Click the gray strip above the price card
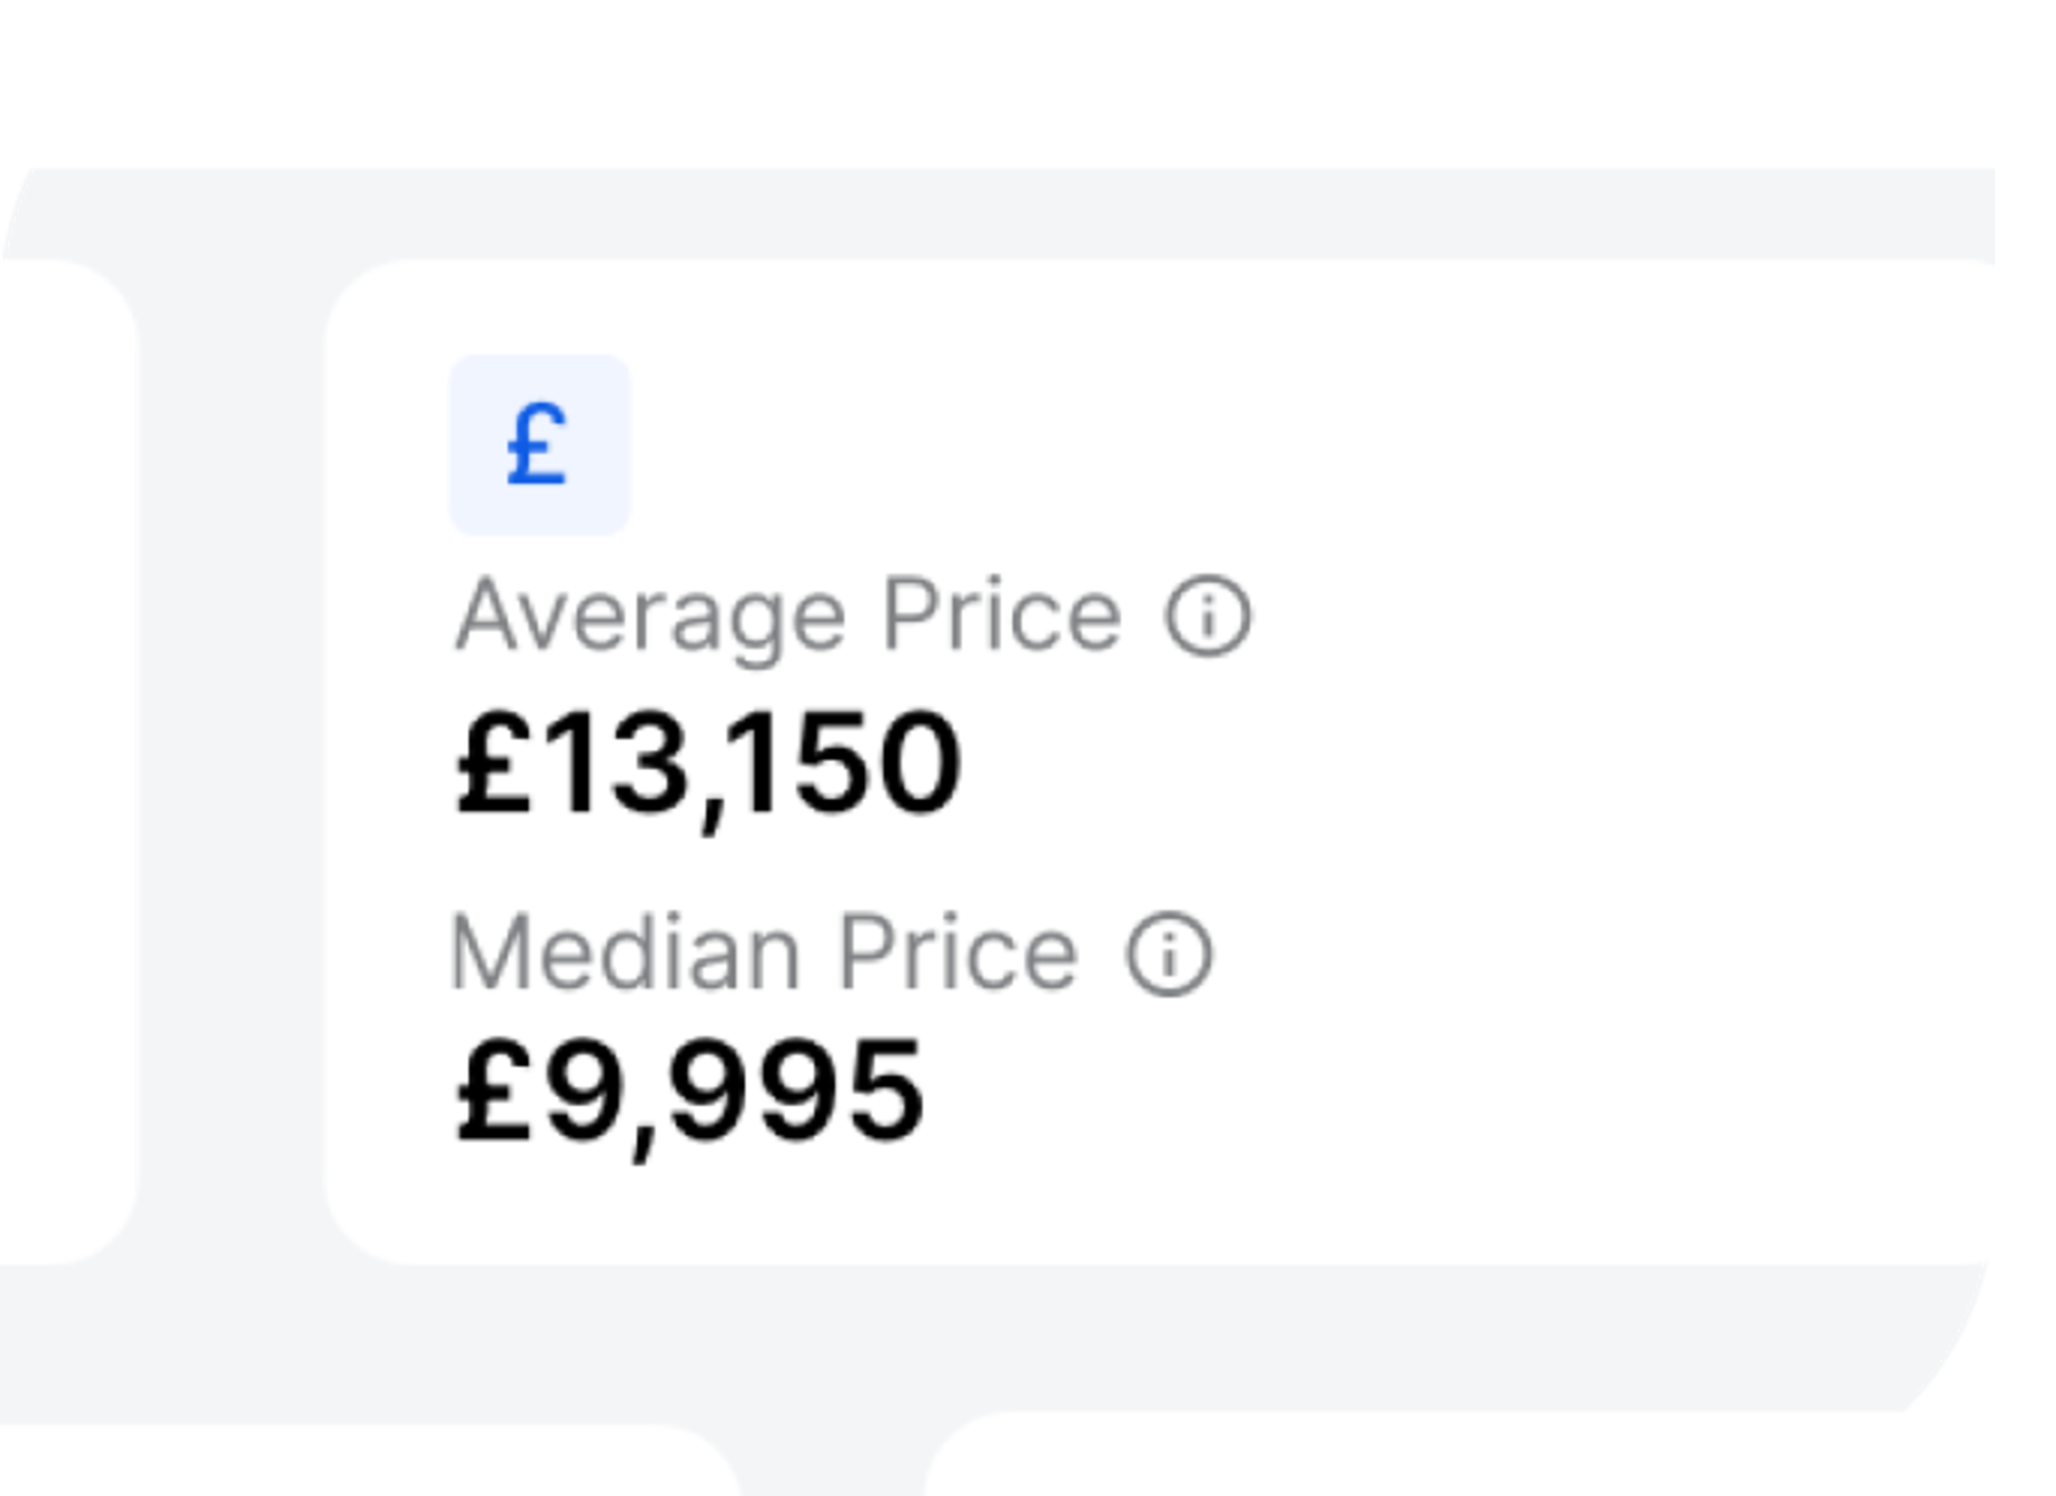The width and height of the screenshot is (2056, 1496). 1000,213
